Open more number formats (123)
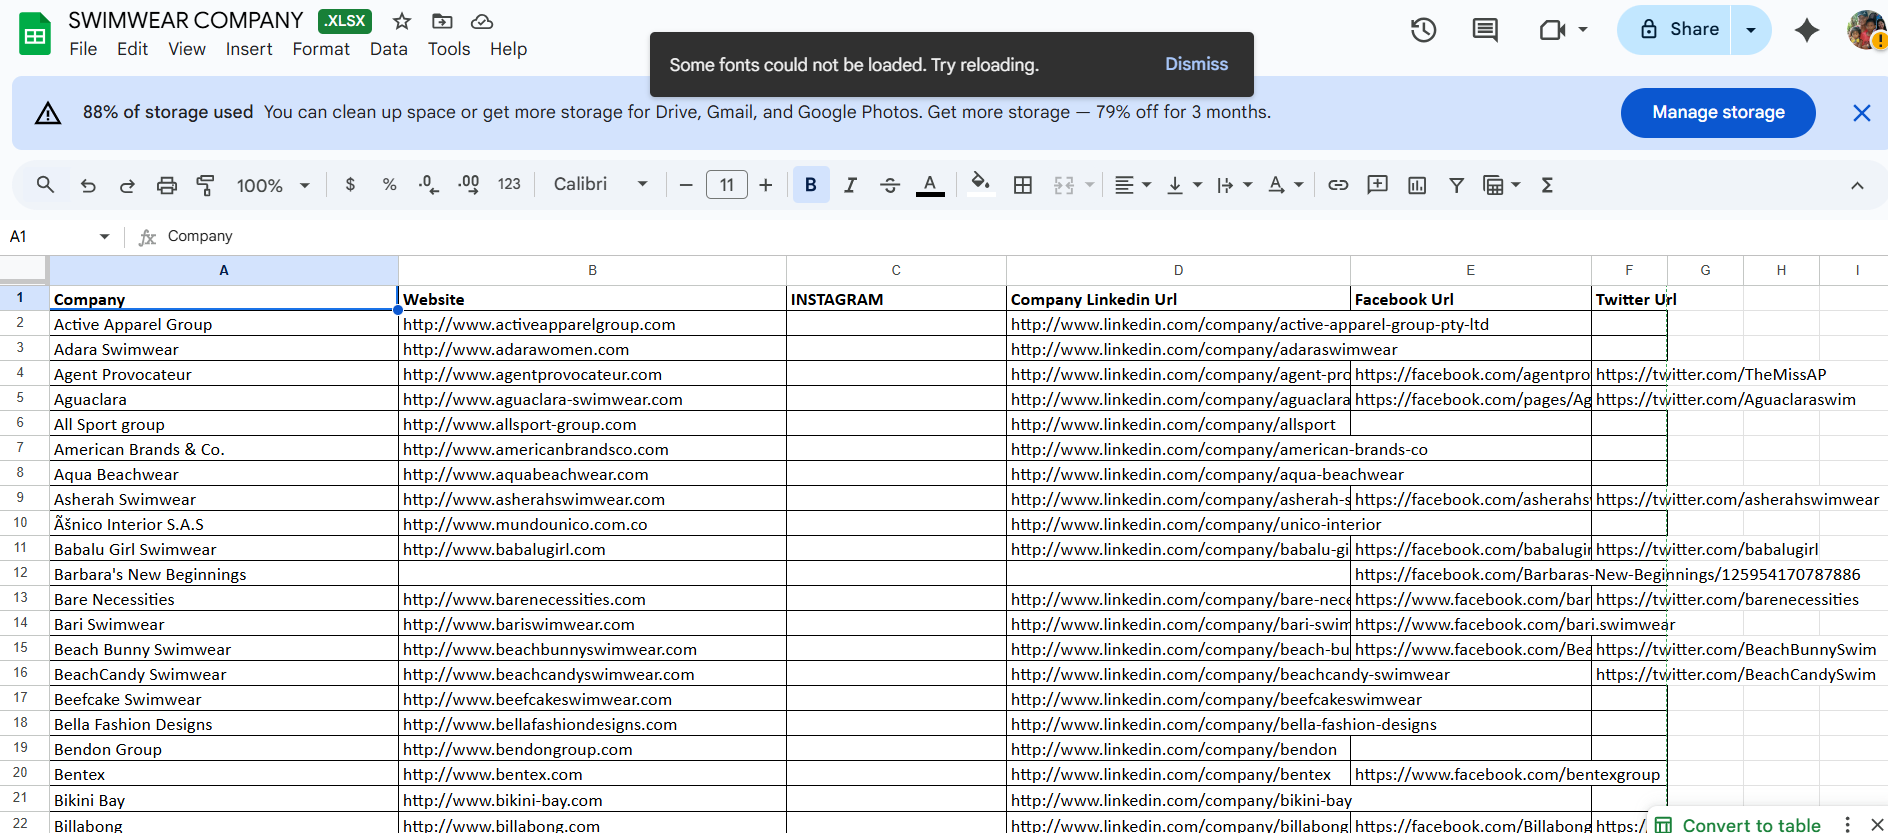The width and height of the screenshot is (1888, 833). (509, 185)
